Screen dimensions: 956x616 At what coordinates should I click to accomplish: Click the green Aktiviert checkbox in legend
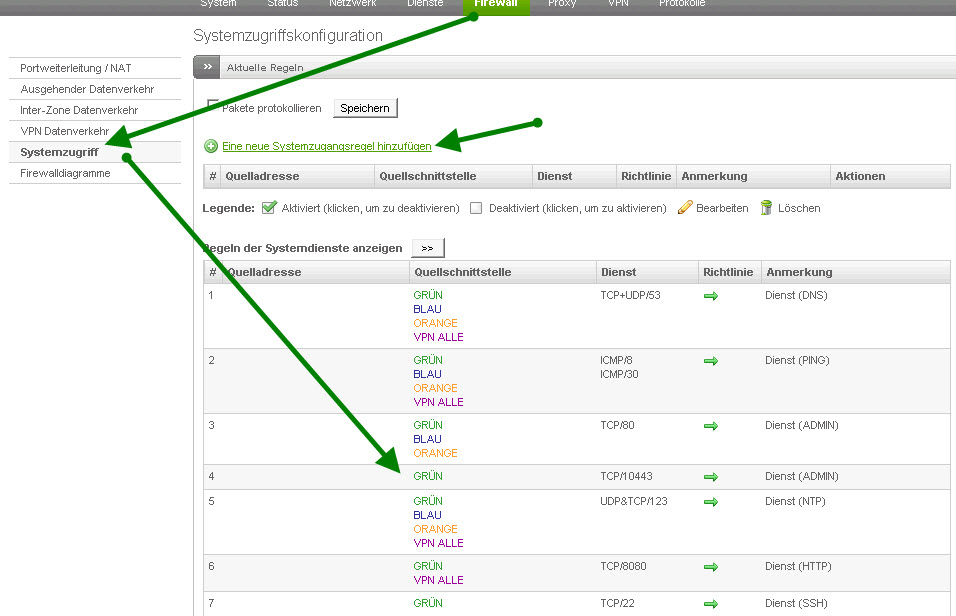click(269, 208)
